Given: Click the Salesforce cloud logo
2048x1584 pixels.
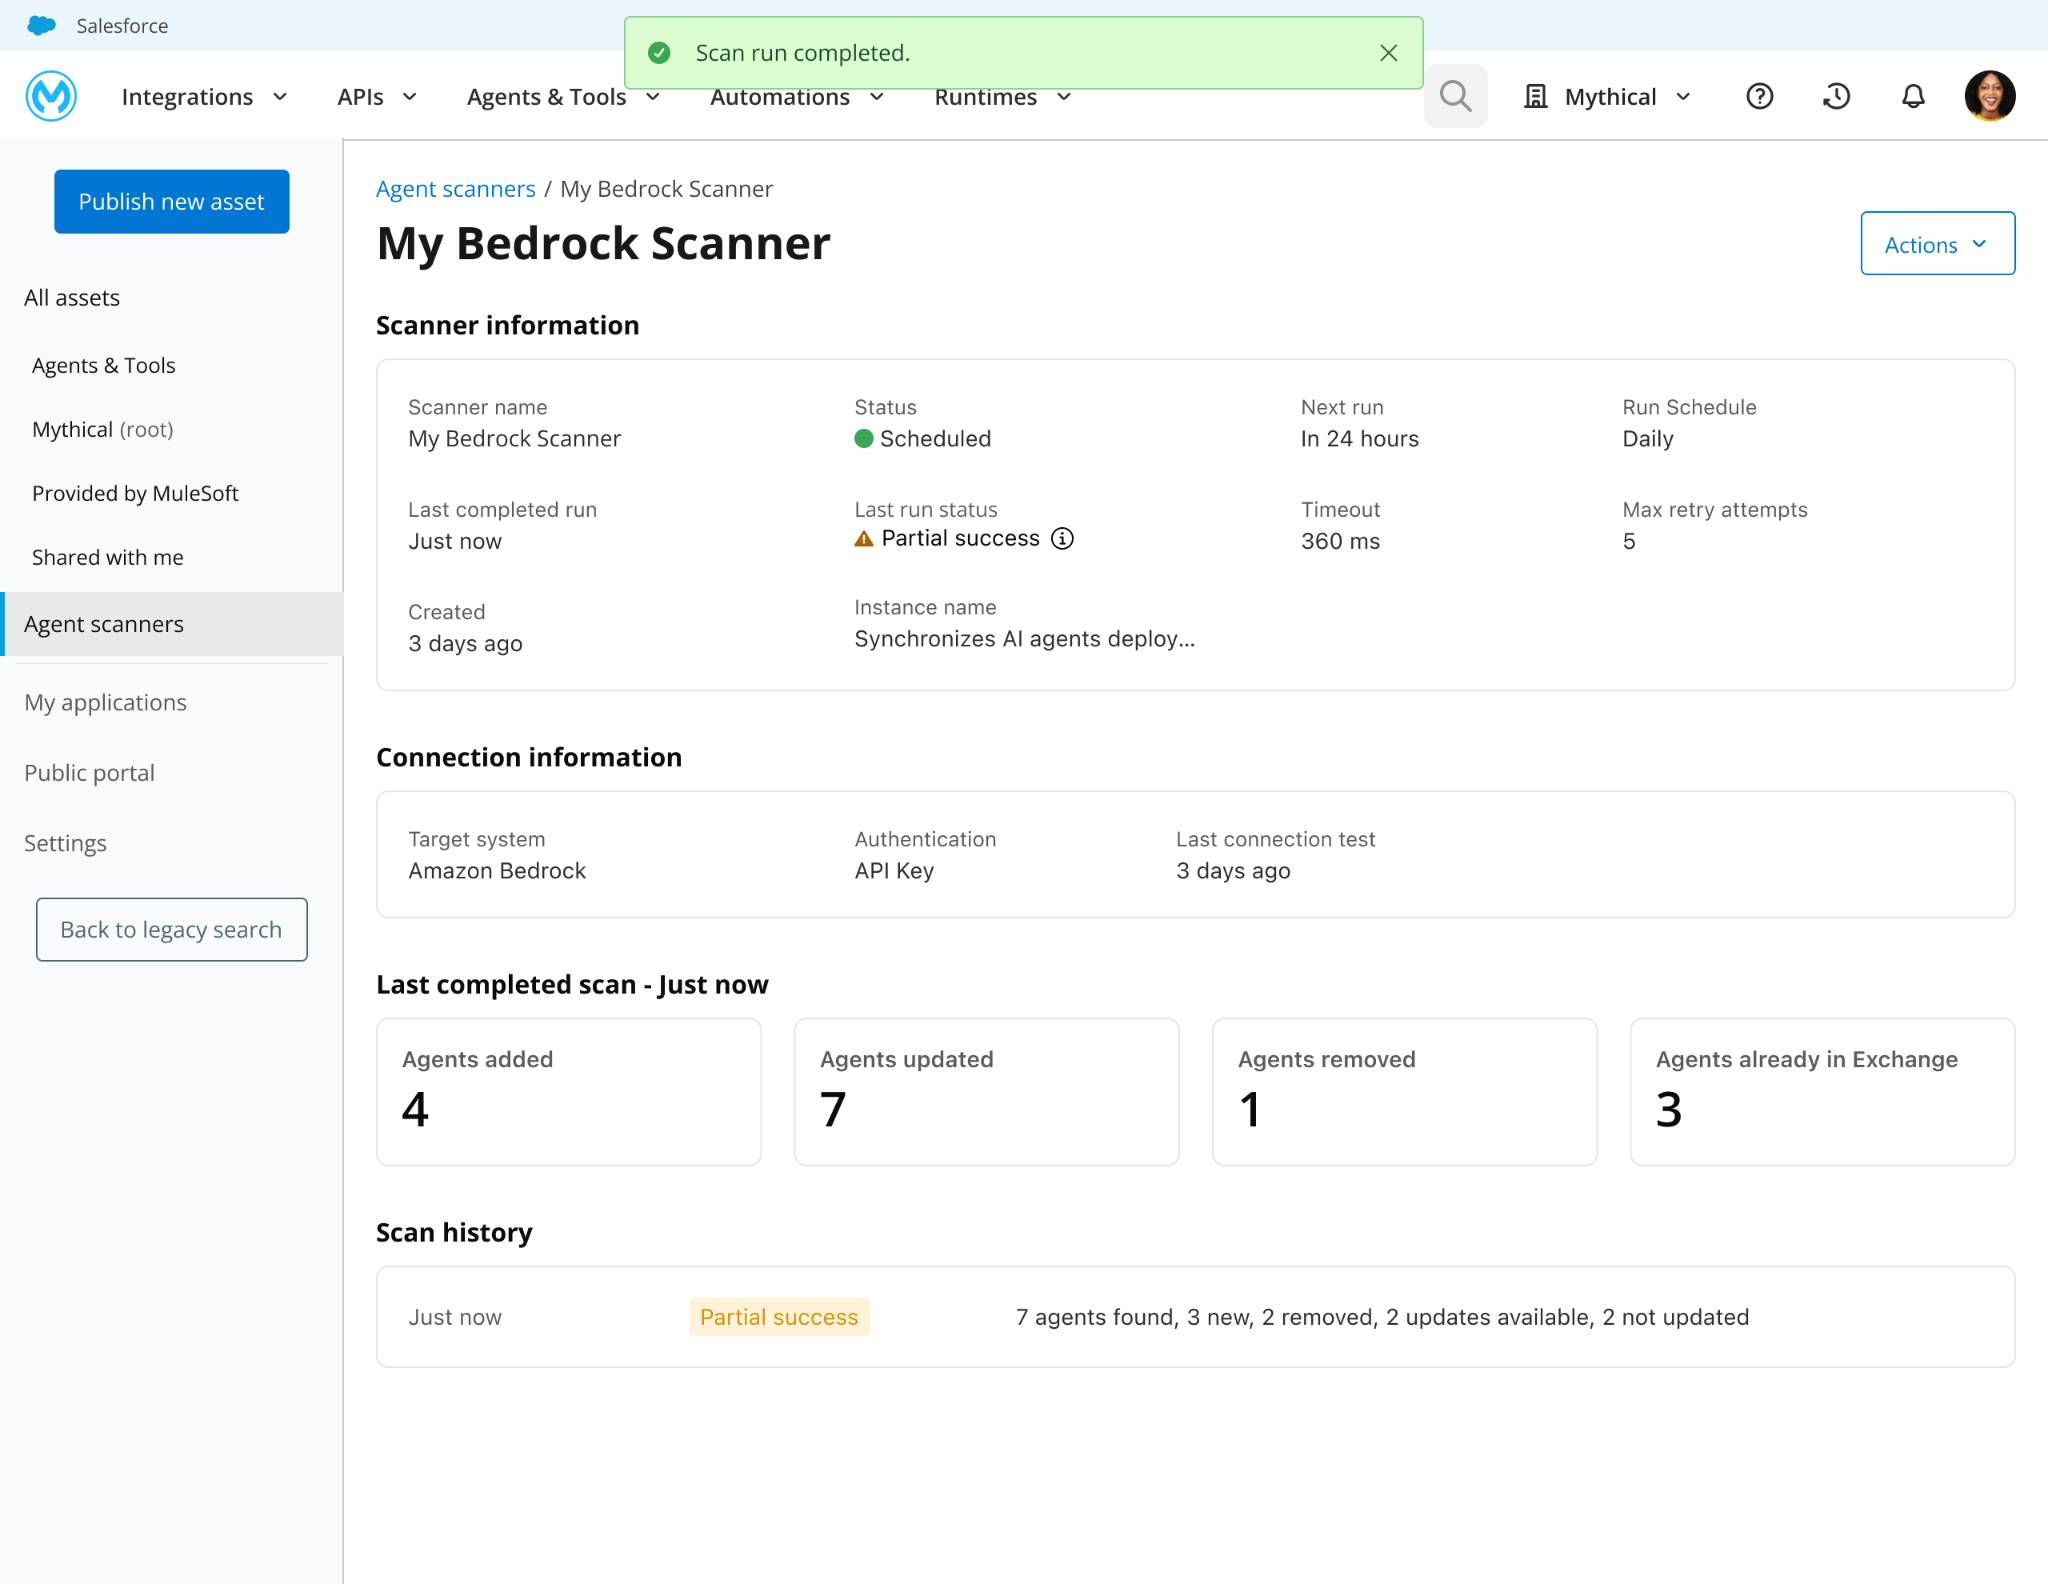Looking at the screenshot, I should coord(41,25).
